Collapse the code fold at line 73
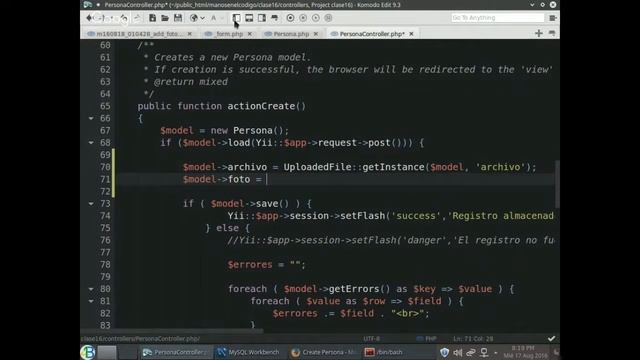Screen dimensions: 640x360 point(91,204)
